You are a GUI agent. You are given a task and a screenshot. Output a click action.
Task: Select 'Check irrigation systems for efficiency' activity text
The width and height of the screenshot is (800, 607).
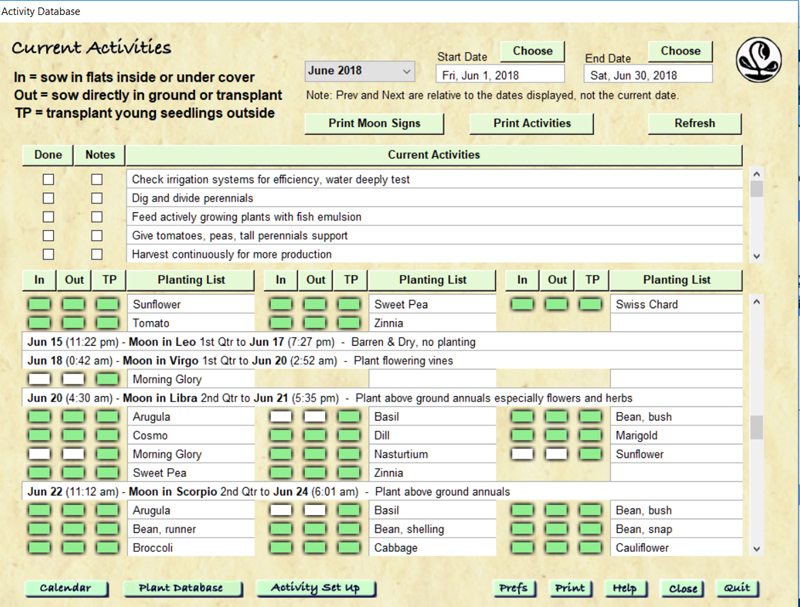pyautogui.click(x=434, y=179)
